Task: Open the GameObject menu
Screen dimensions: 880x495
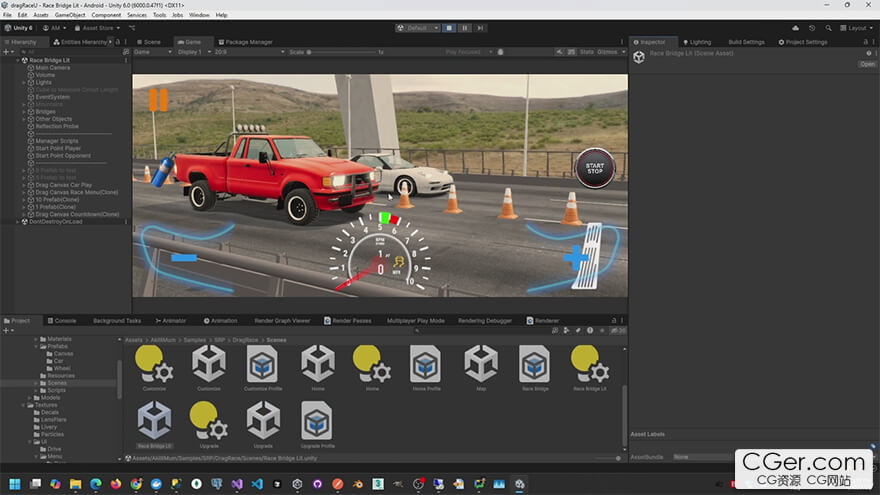Action: point(70,15)
